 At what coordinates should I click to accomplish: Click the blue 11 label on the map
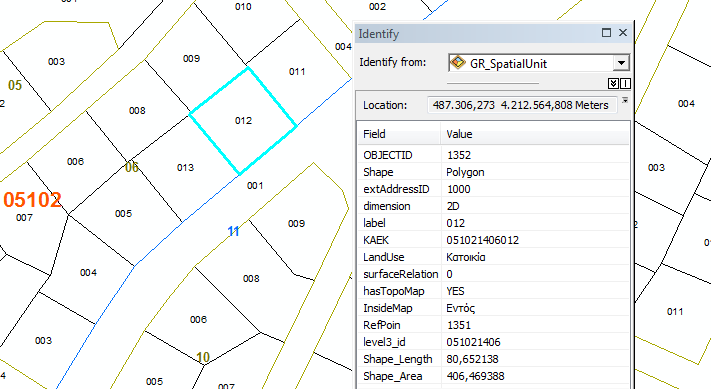(x=233, y=232)
